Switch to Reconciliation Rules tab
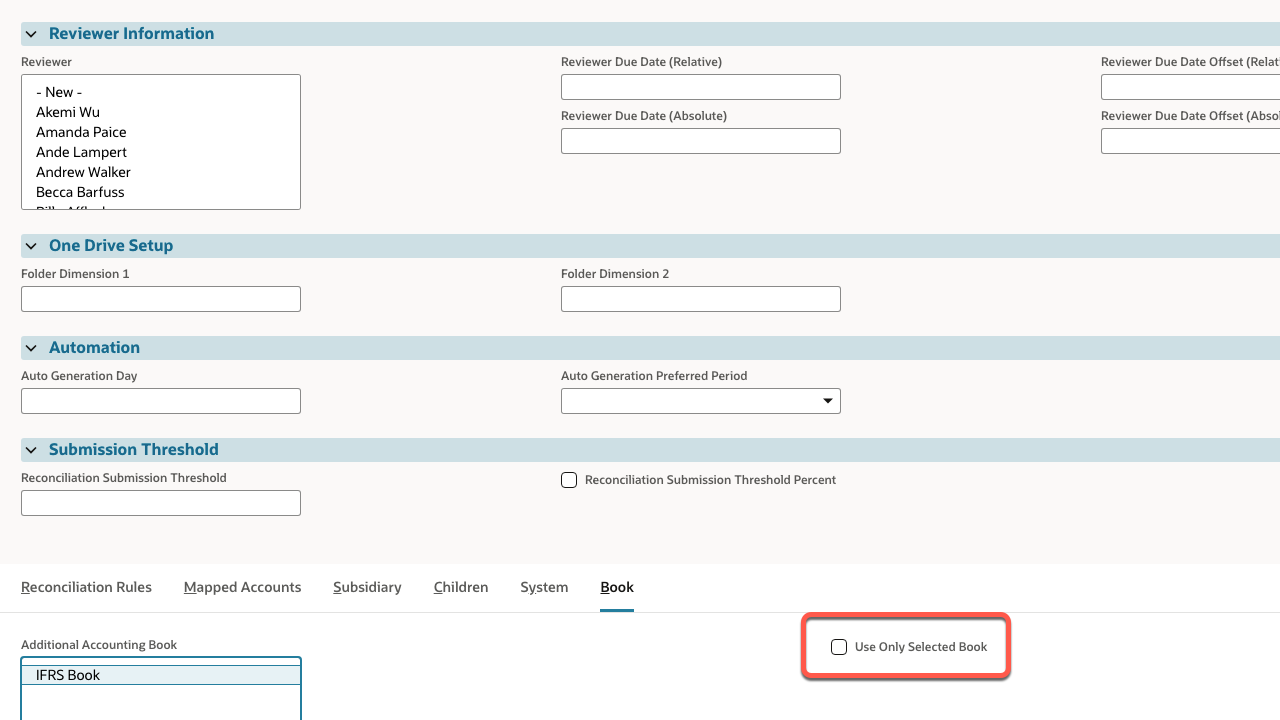 click(x=86, y=587)
